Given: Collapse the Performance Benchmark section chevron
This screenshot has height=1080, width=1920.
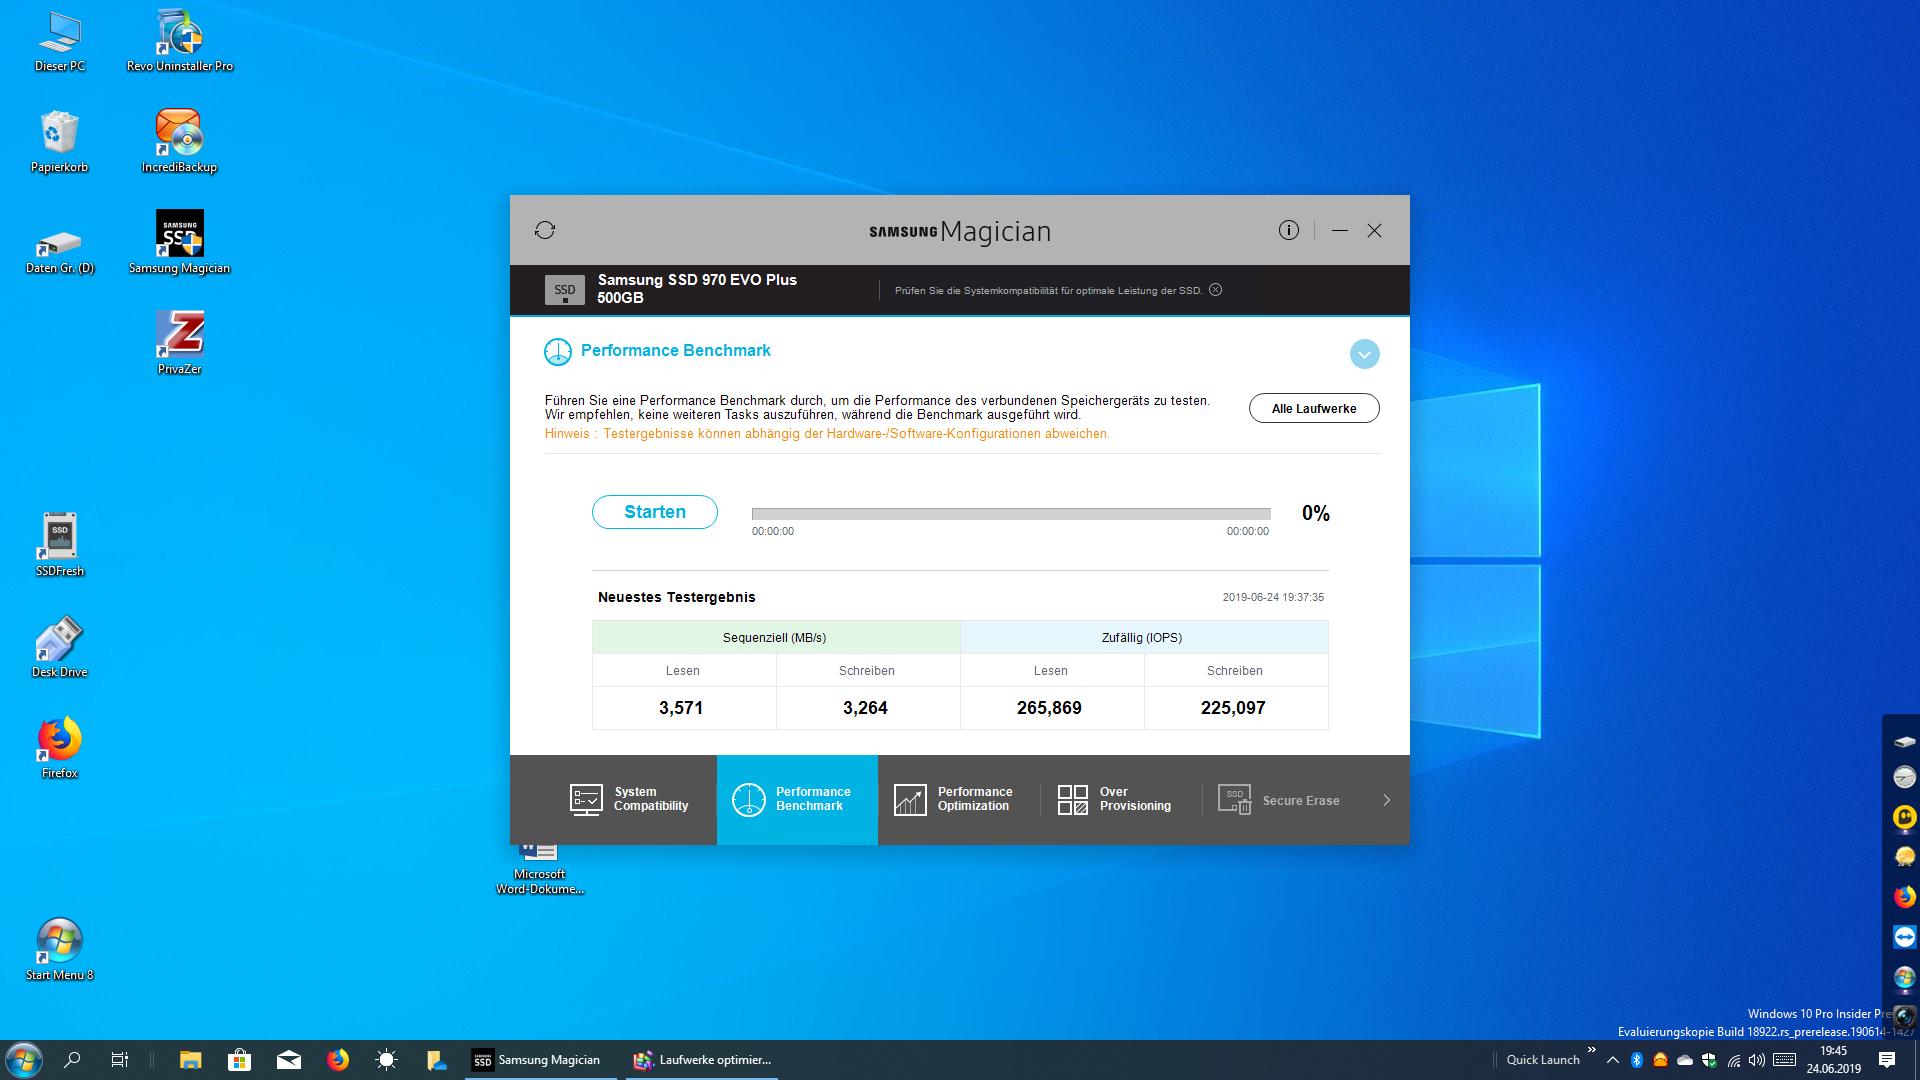Looking at the screenshot, I should [x=1364, y=354].
